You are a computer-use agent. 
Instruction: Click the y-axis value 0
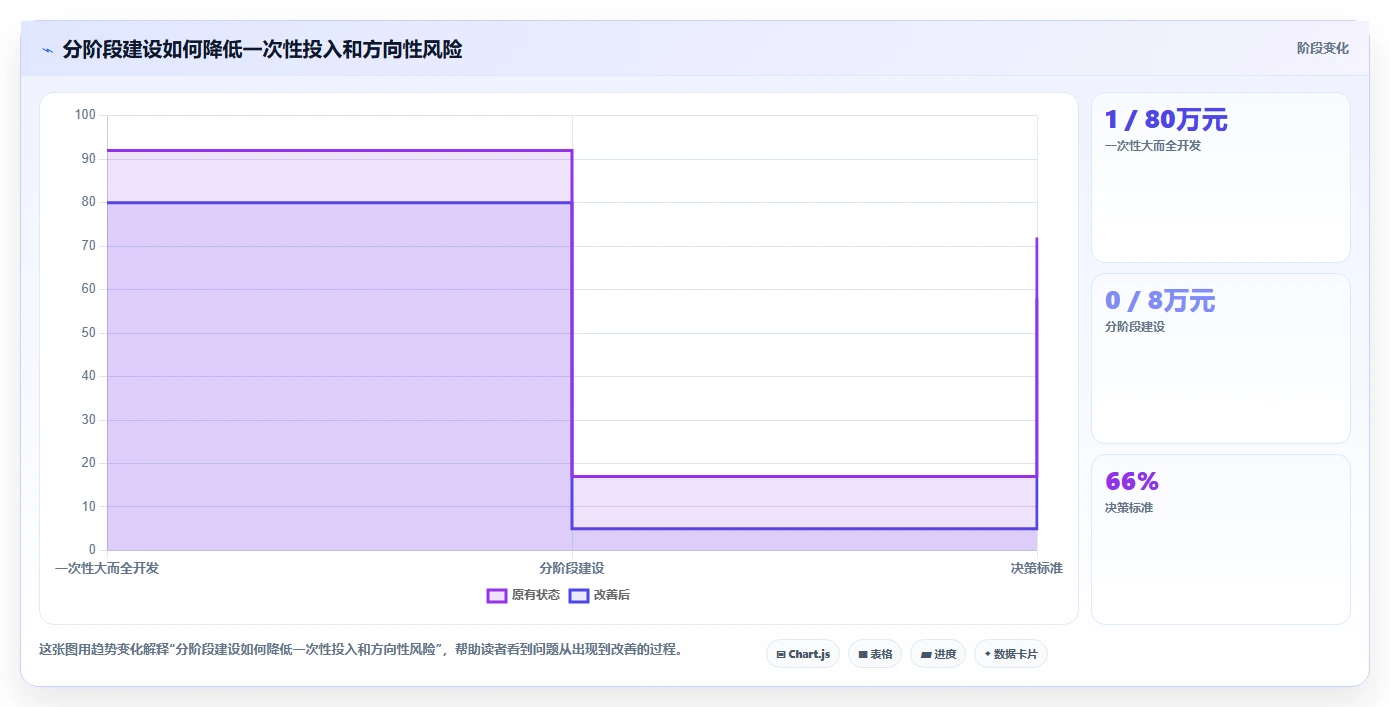click(93, 550)
